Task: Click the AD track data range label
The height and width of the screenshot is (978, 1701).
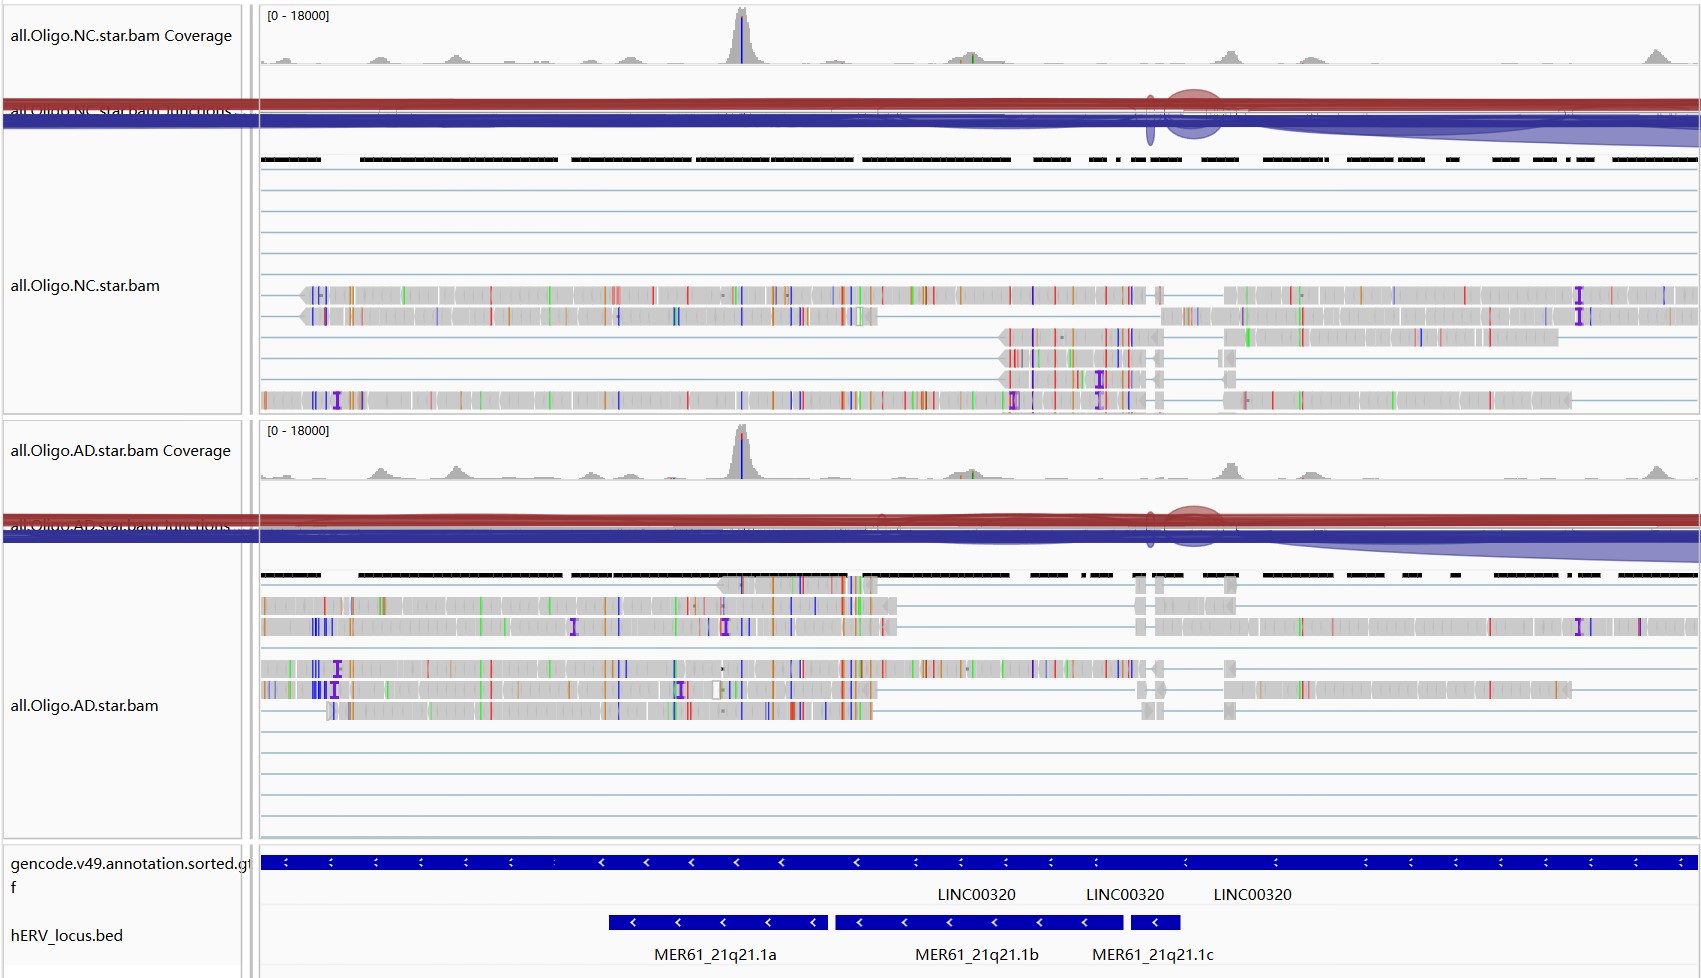Action: pyautogui.click(x=298, y=431)
